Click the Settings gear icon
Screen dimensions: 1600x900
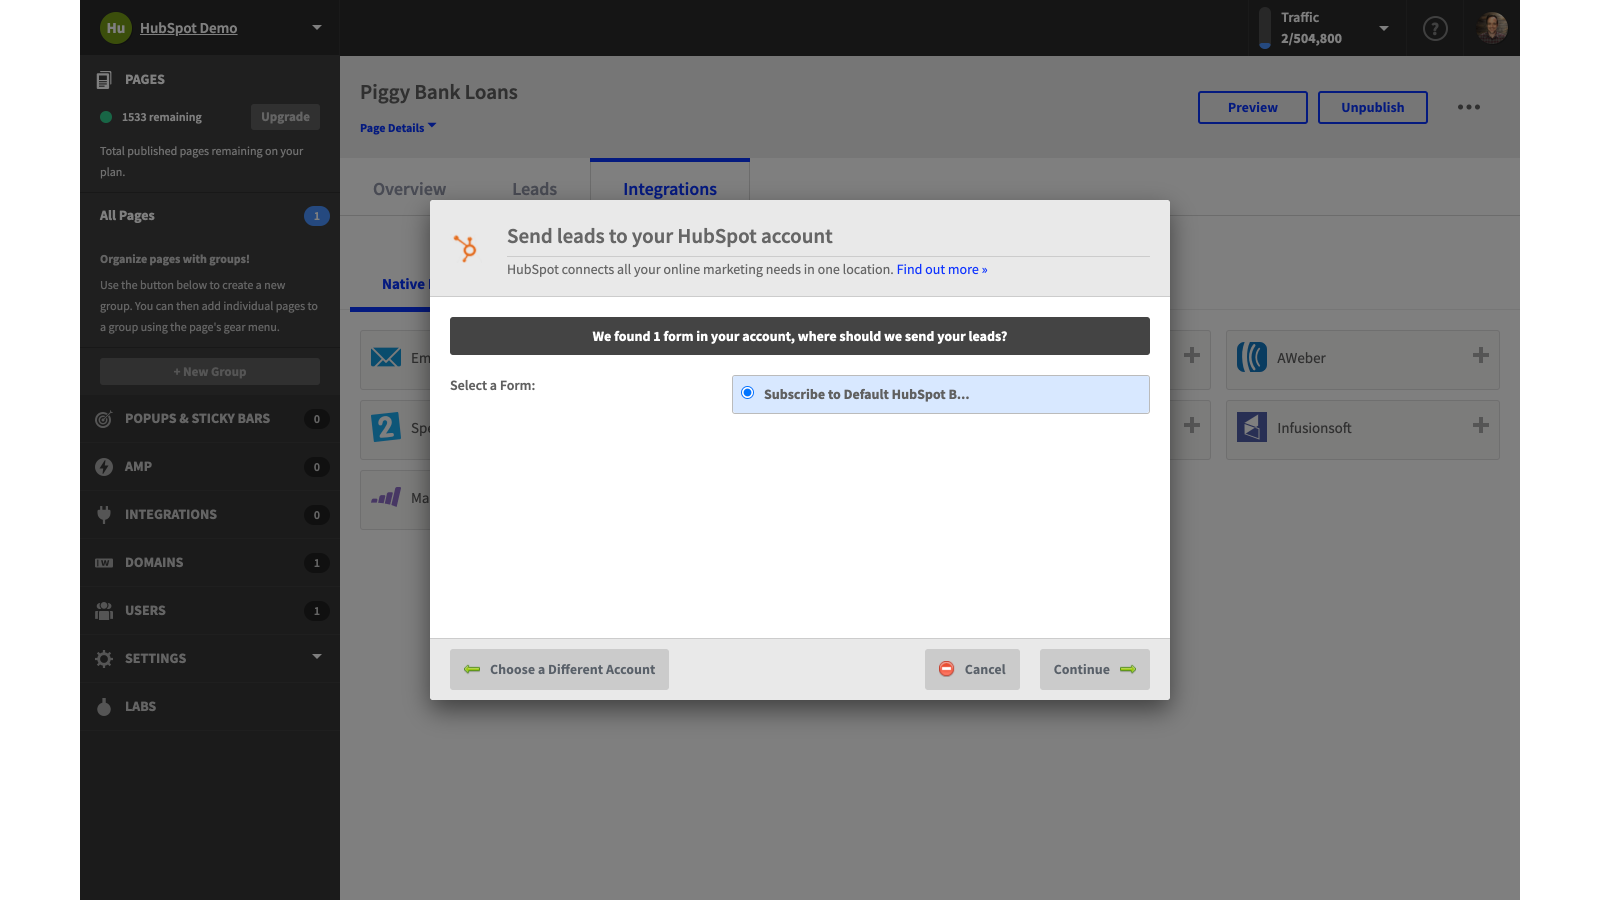(104, 659)
